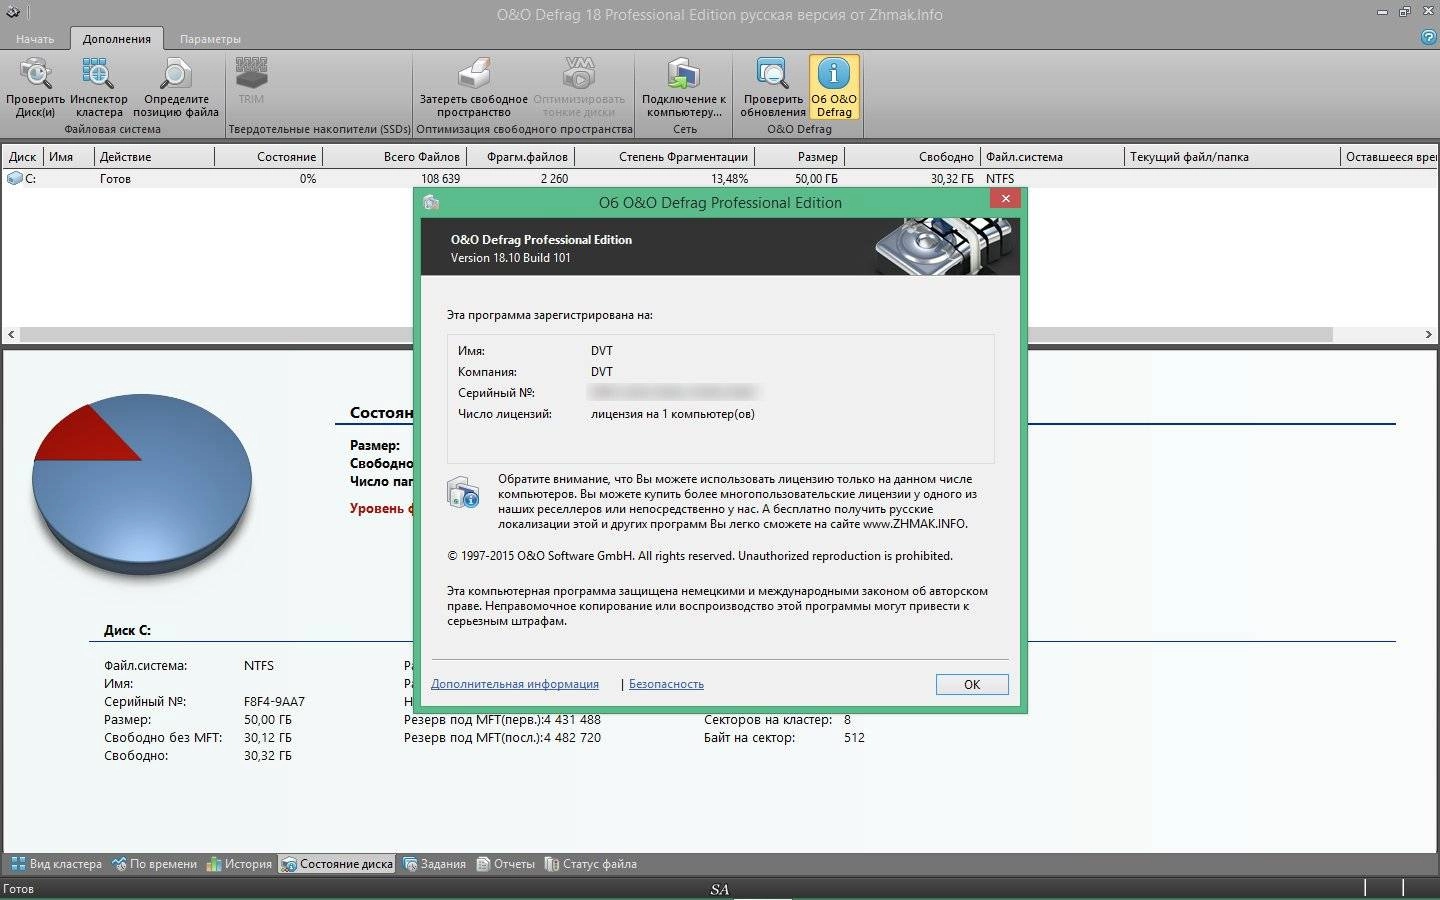
Task: Open Статус файла bottom tab
Action: point(591,864)
